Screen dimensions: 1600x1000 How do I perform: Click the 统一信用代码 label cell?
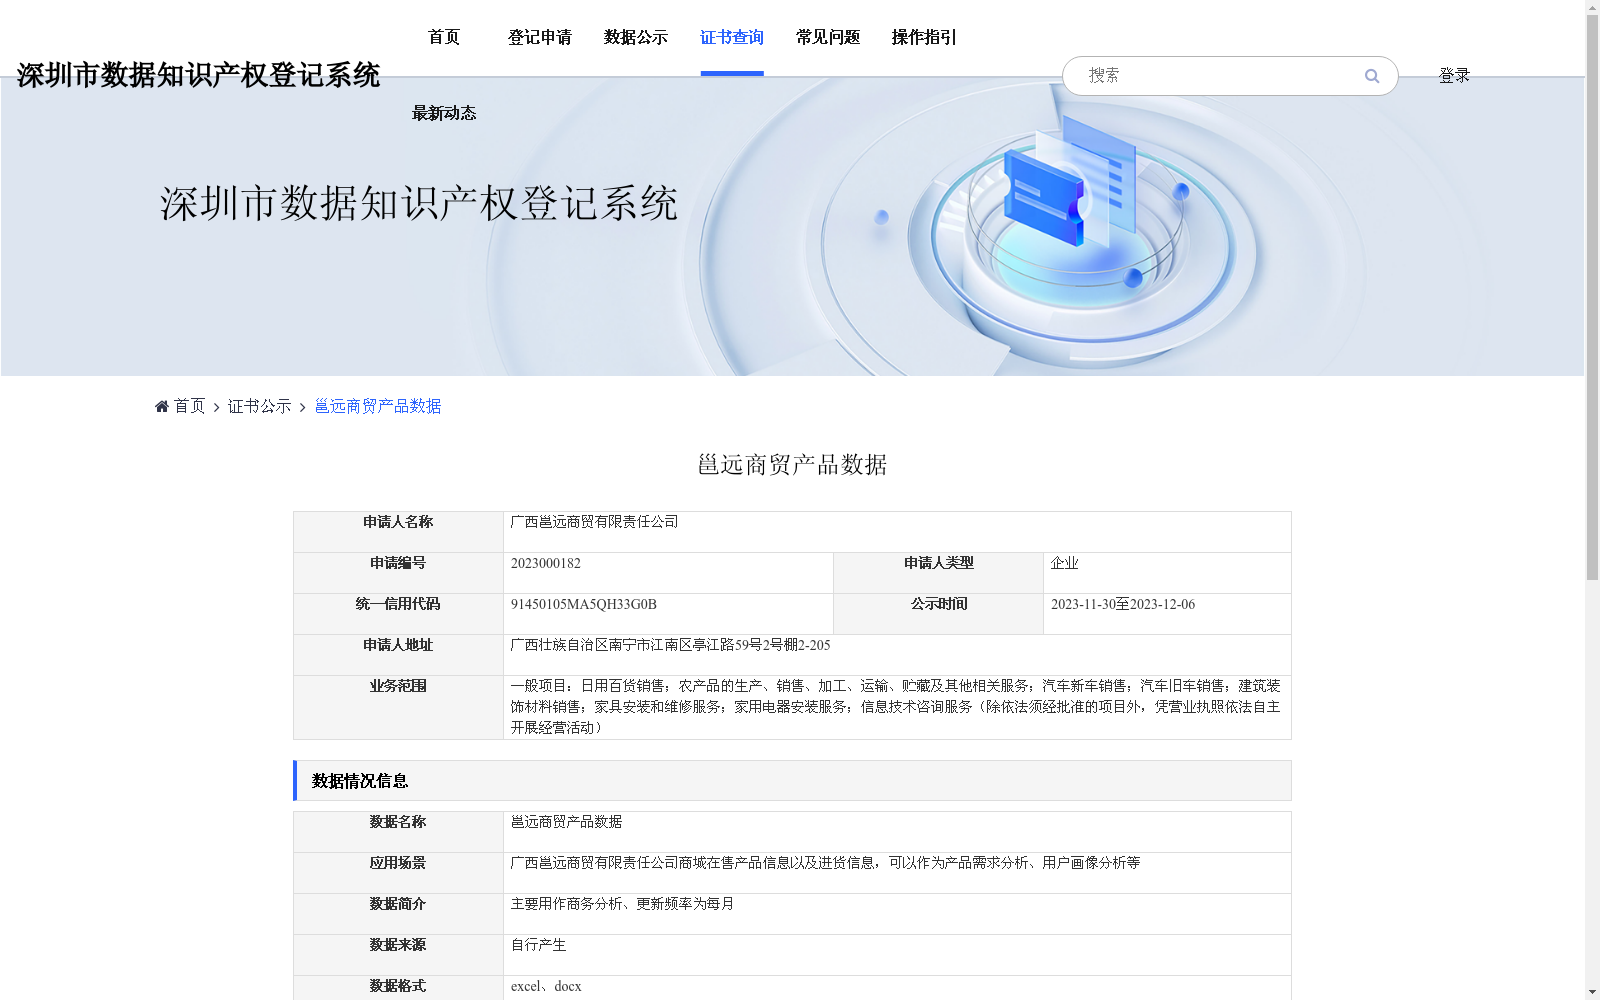[398, 614]
